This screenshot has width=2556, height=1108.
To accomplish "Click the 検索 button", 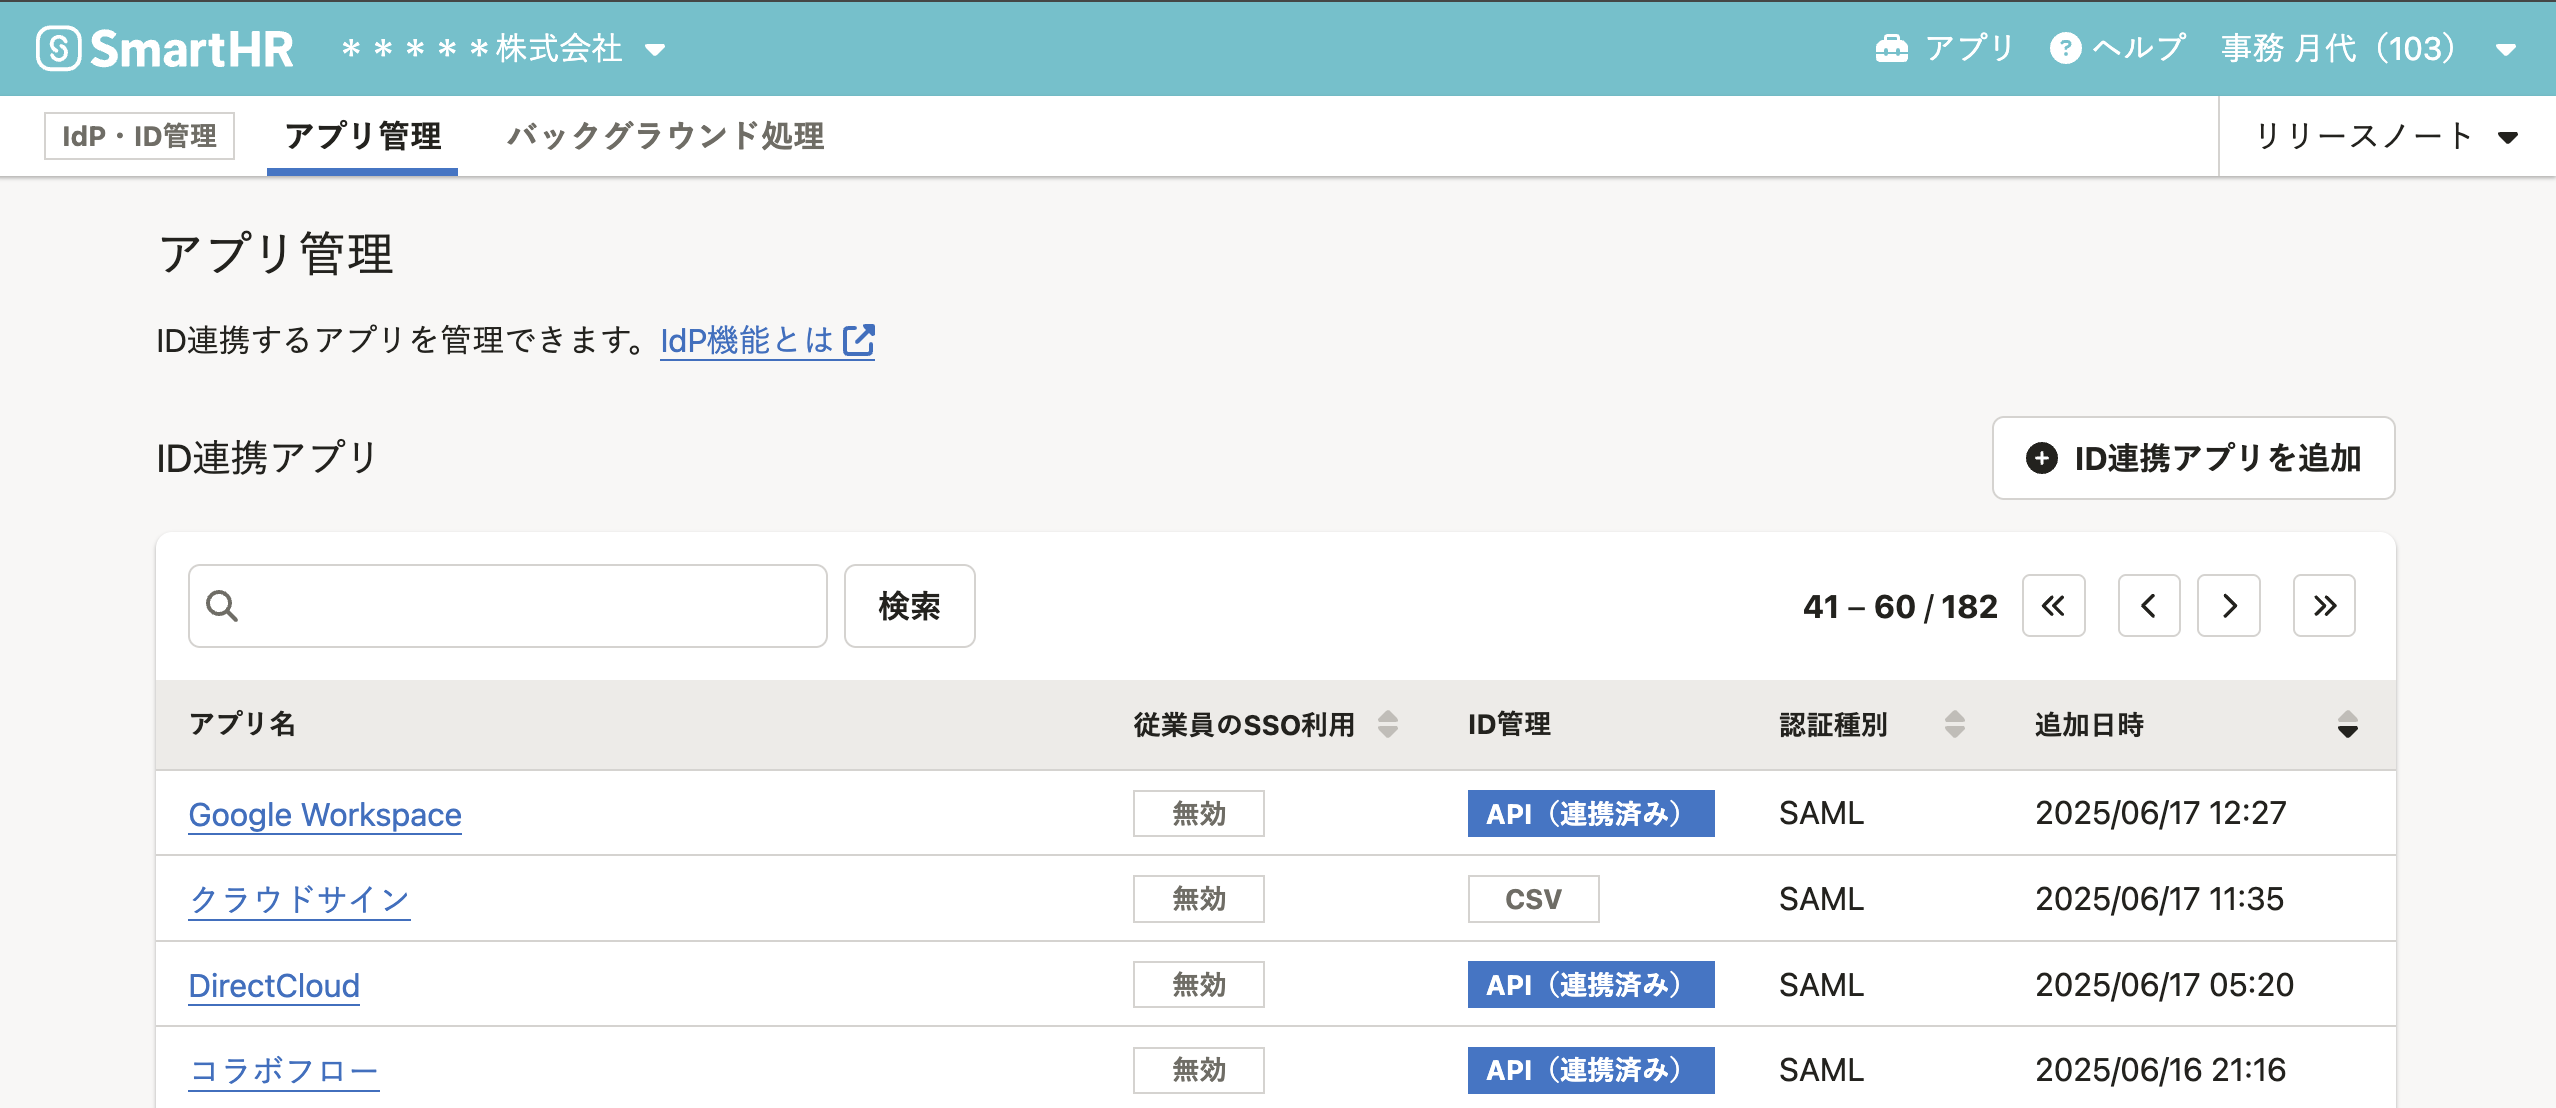I will coord(909,606).
